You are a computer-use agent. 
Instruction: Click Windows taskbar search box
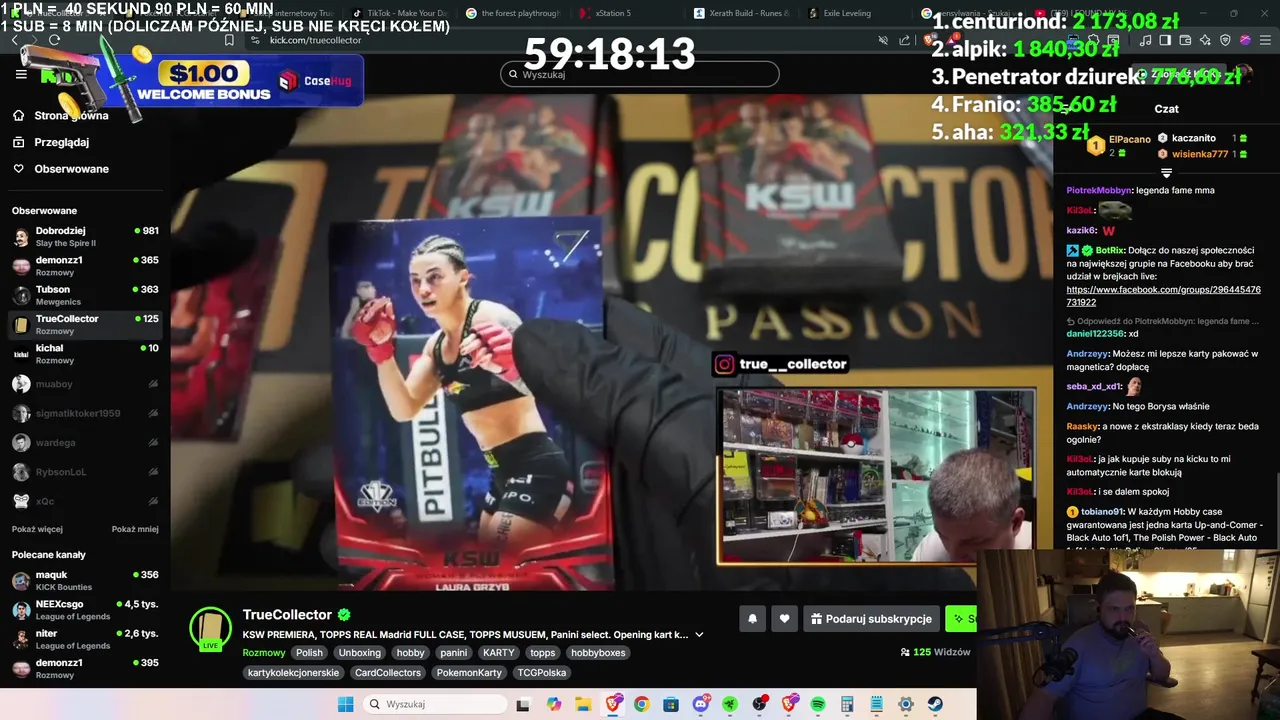coord(434,704)
